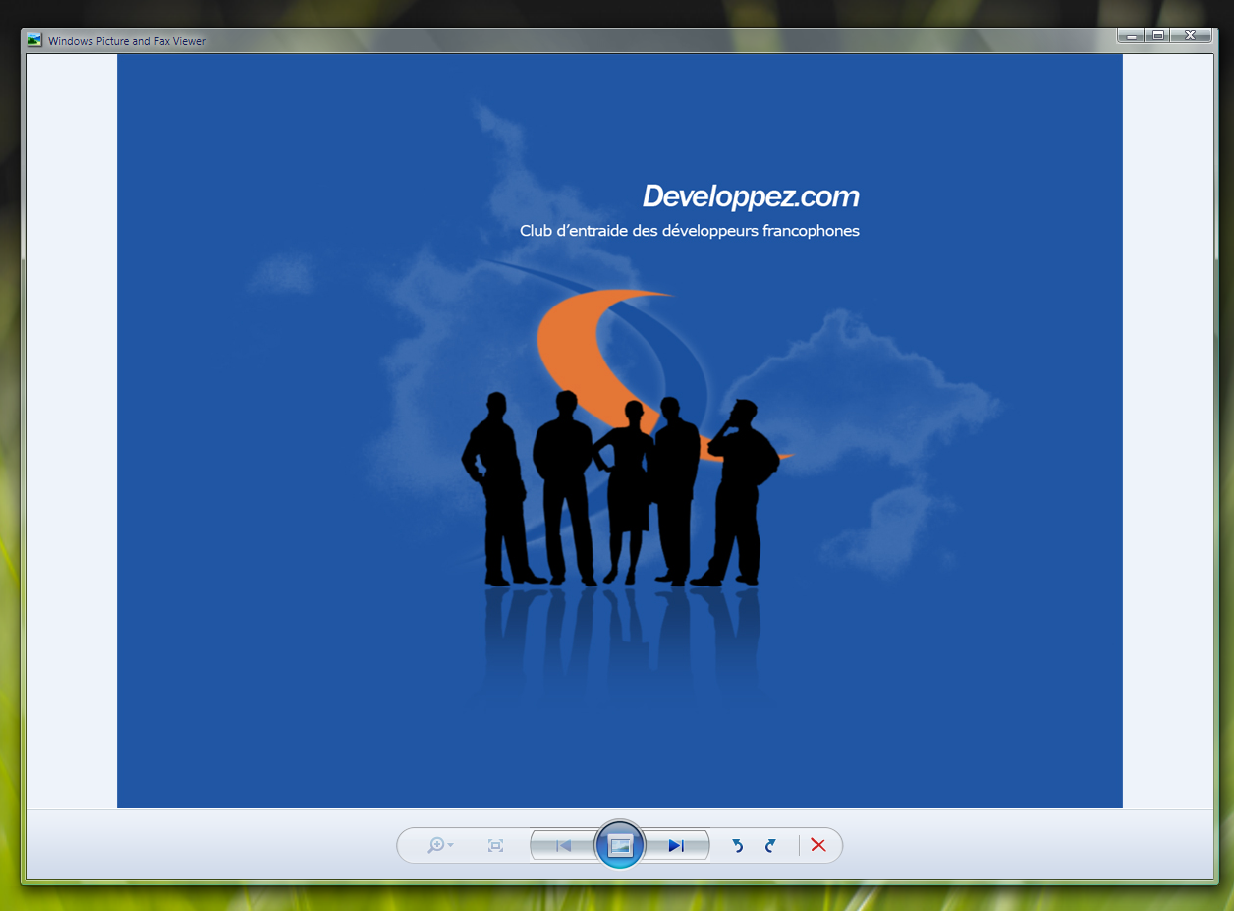Click the window title text in the title bar
This screenshot has height=911, width=1234.
(127, 41)
